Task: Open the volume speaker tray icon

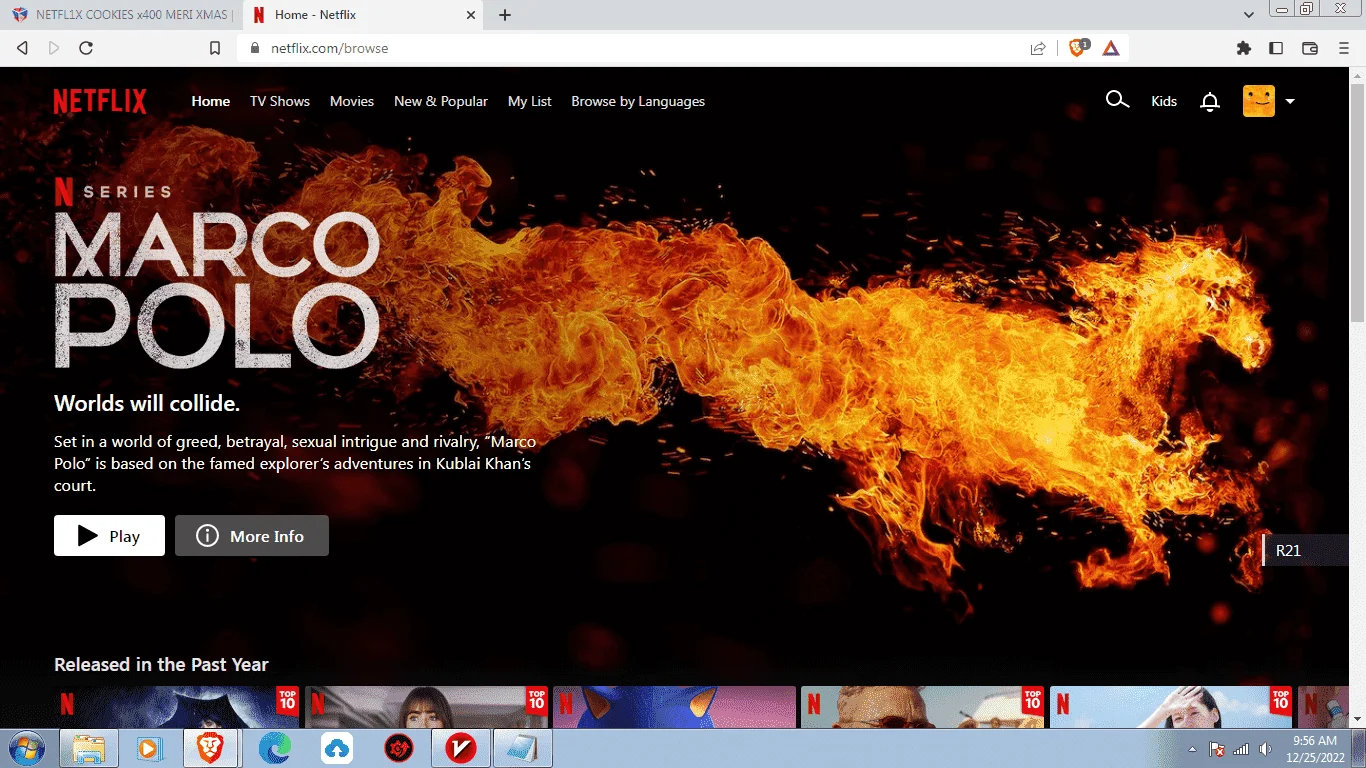Action: click(1266, 749)
